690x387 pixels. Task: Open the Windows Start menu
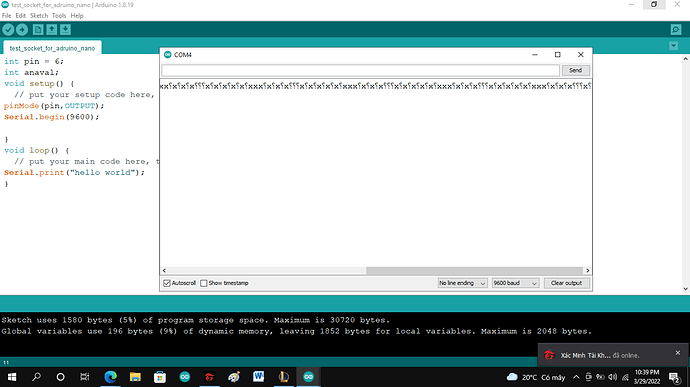12,377
